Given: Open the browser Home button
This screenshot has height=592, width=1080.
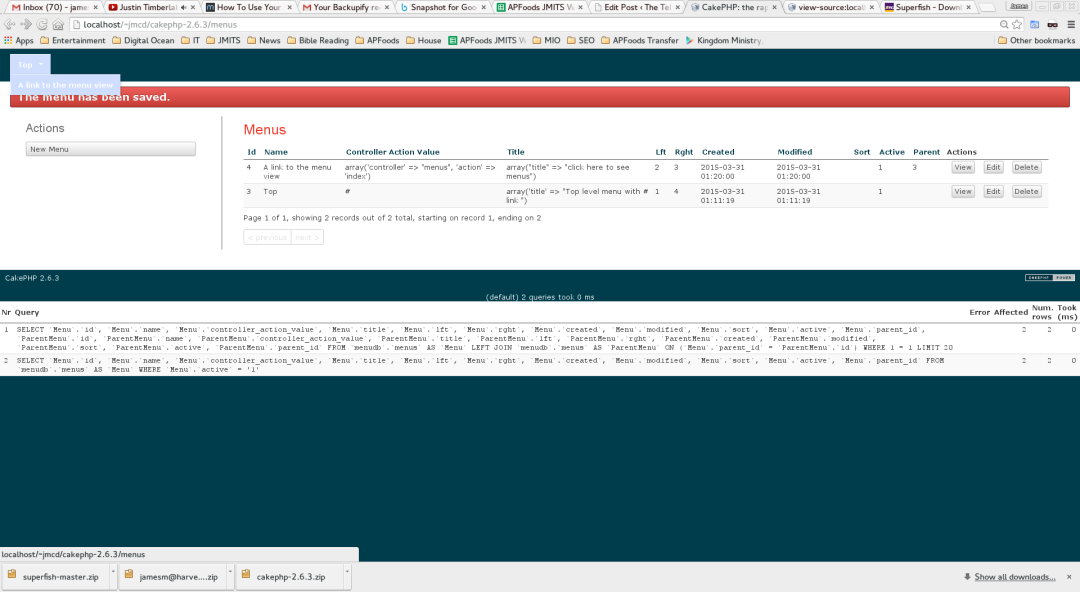Looking at the screenshot, I should pos(57,24).
